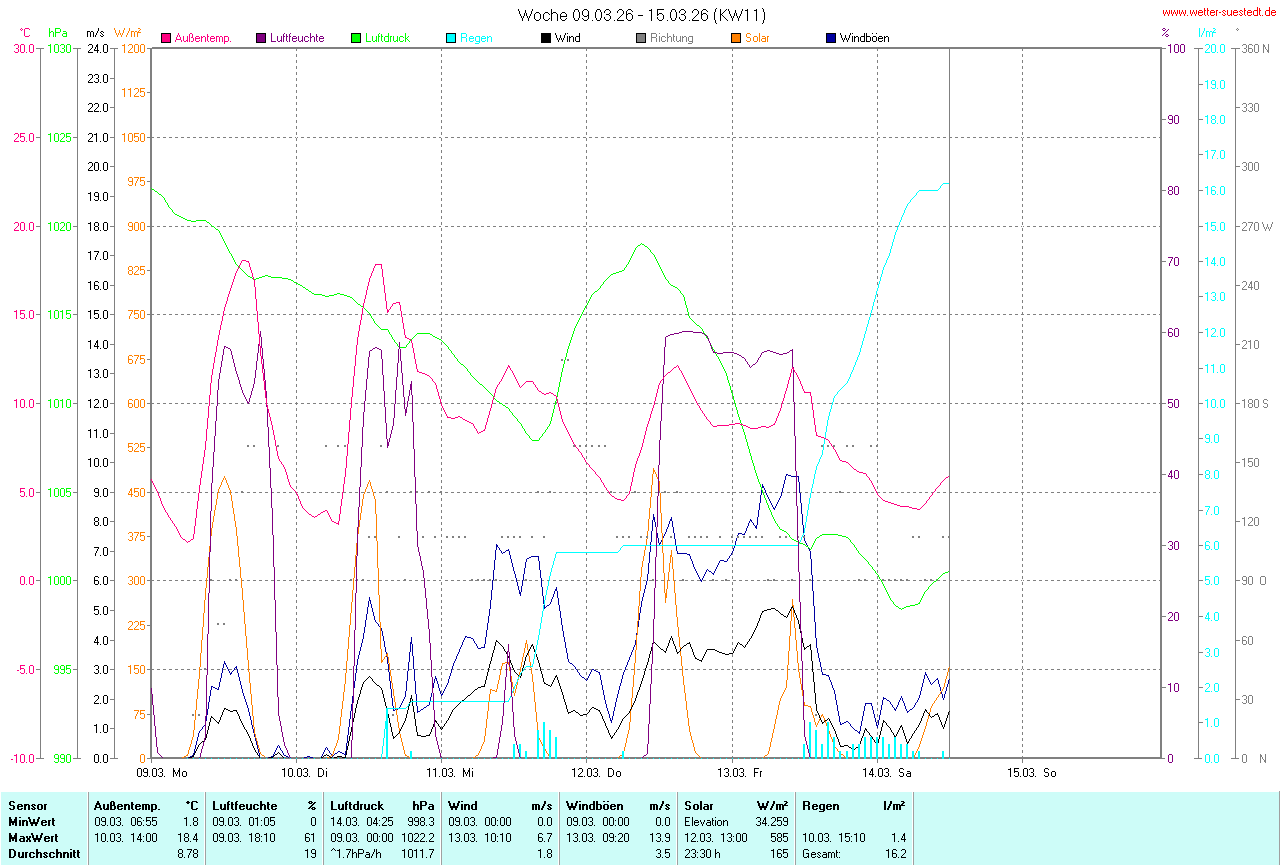Click the MaxWert row label
1280x865 pixels.
(32, 837)
